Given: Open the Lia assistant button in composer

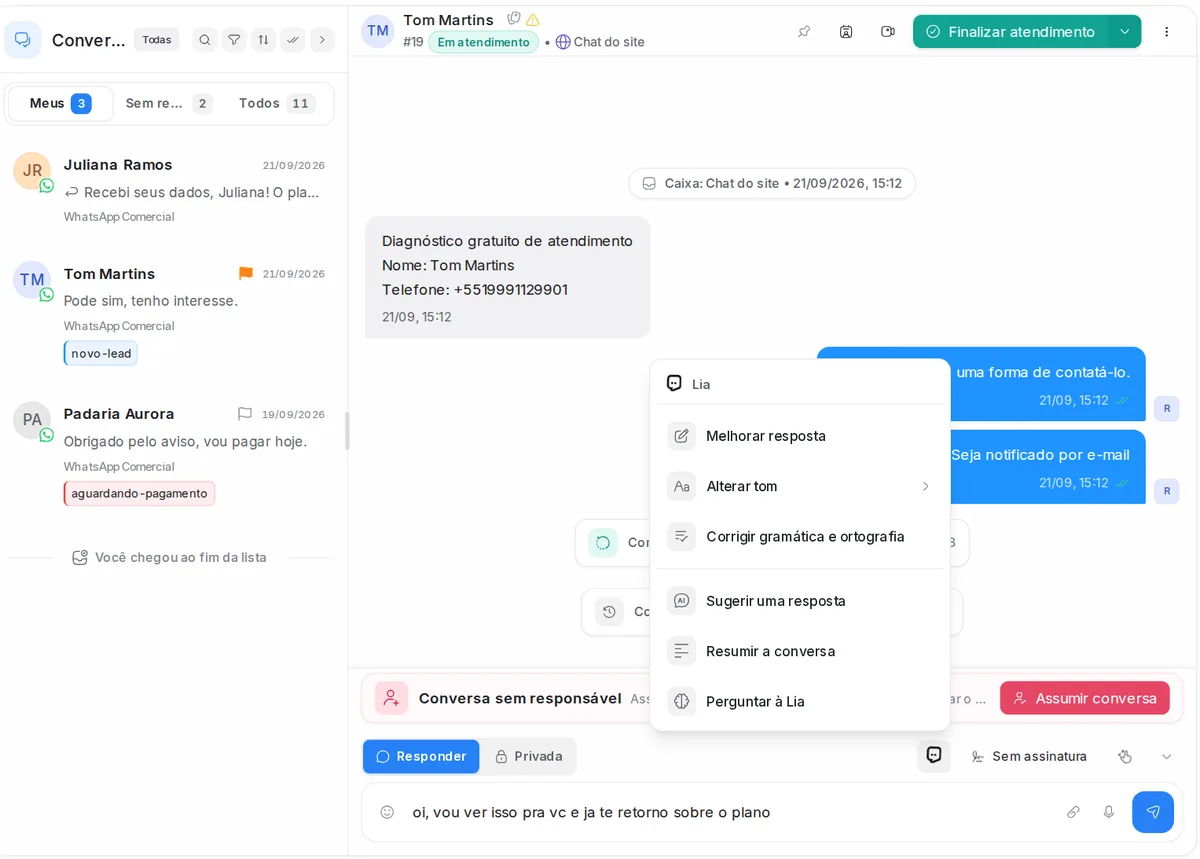Looking at the screenshot, I should point(934,756).
